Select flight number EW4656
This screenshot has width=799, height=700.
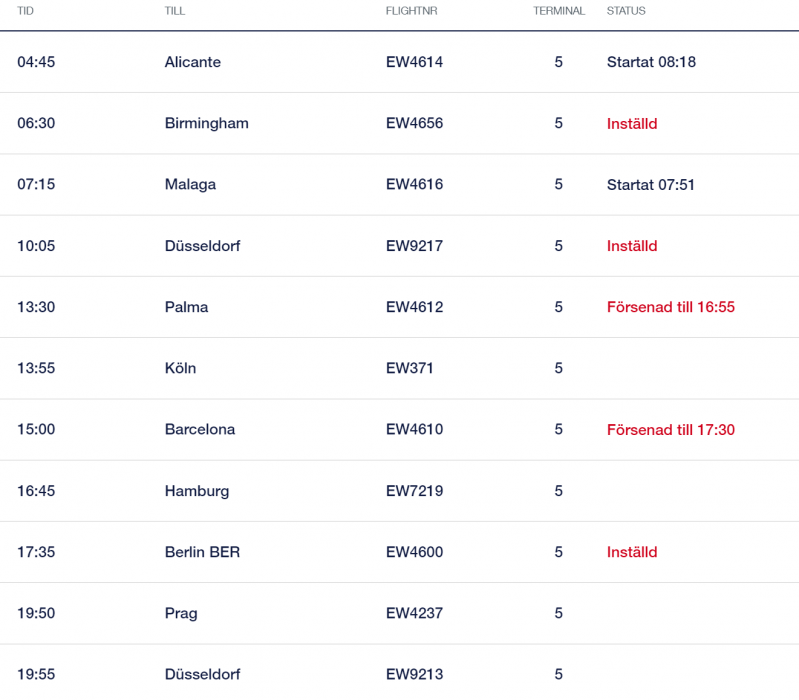click(414, 124)
